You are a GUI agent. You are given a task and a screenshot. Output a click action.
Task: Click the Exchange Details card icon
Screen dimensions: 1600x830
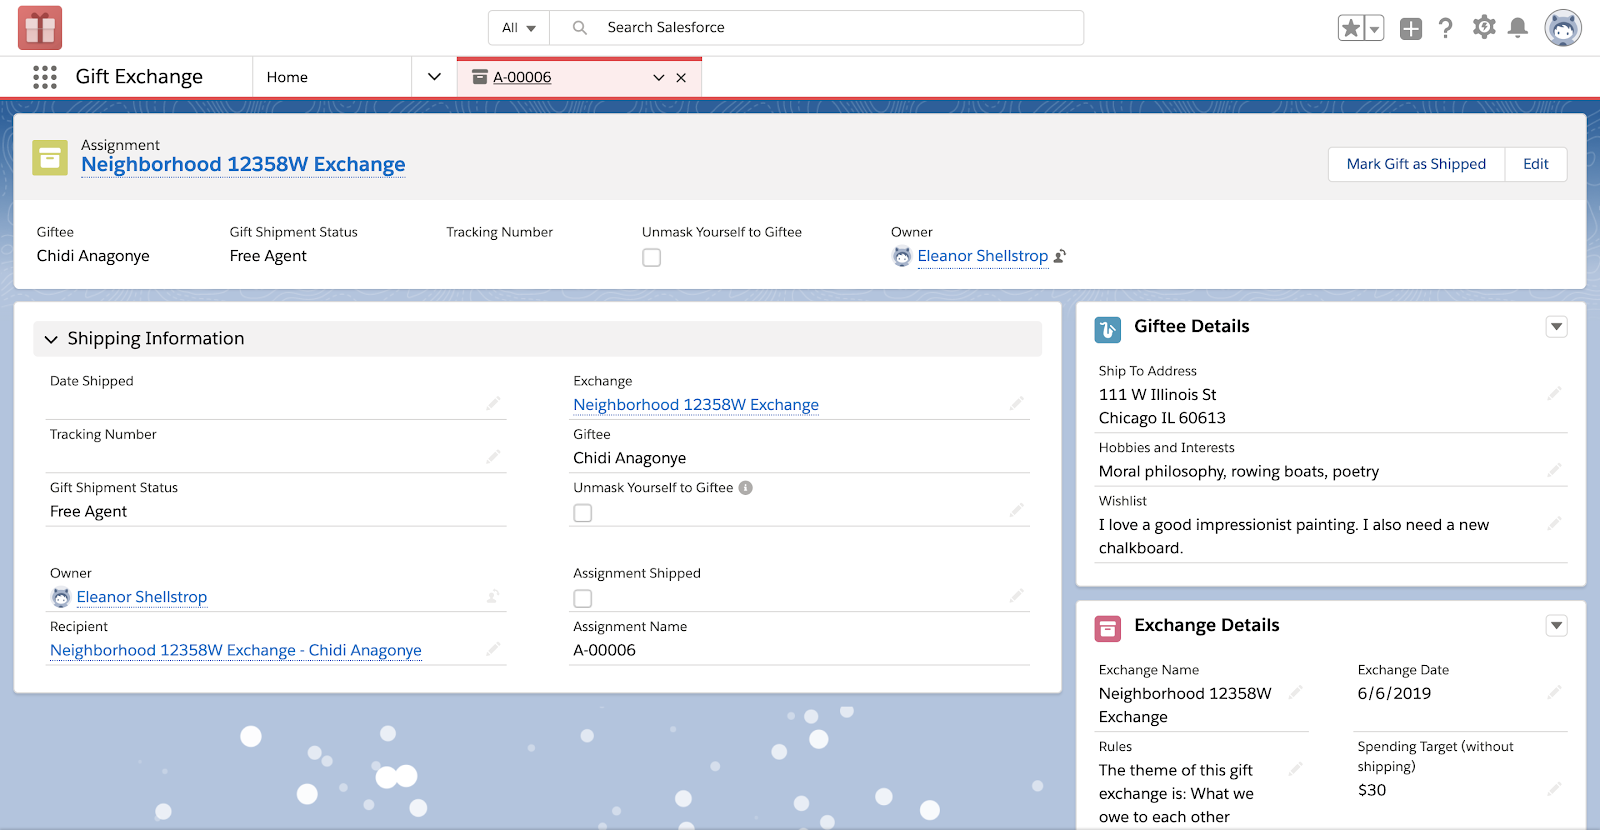[x=1108, y=628]
